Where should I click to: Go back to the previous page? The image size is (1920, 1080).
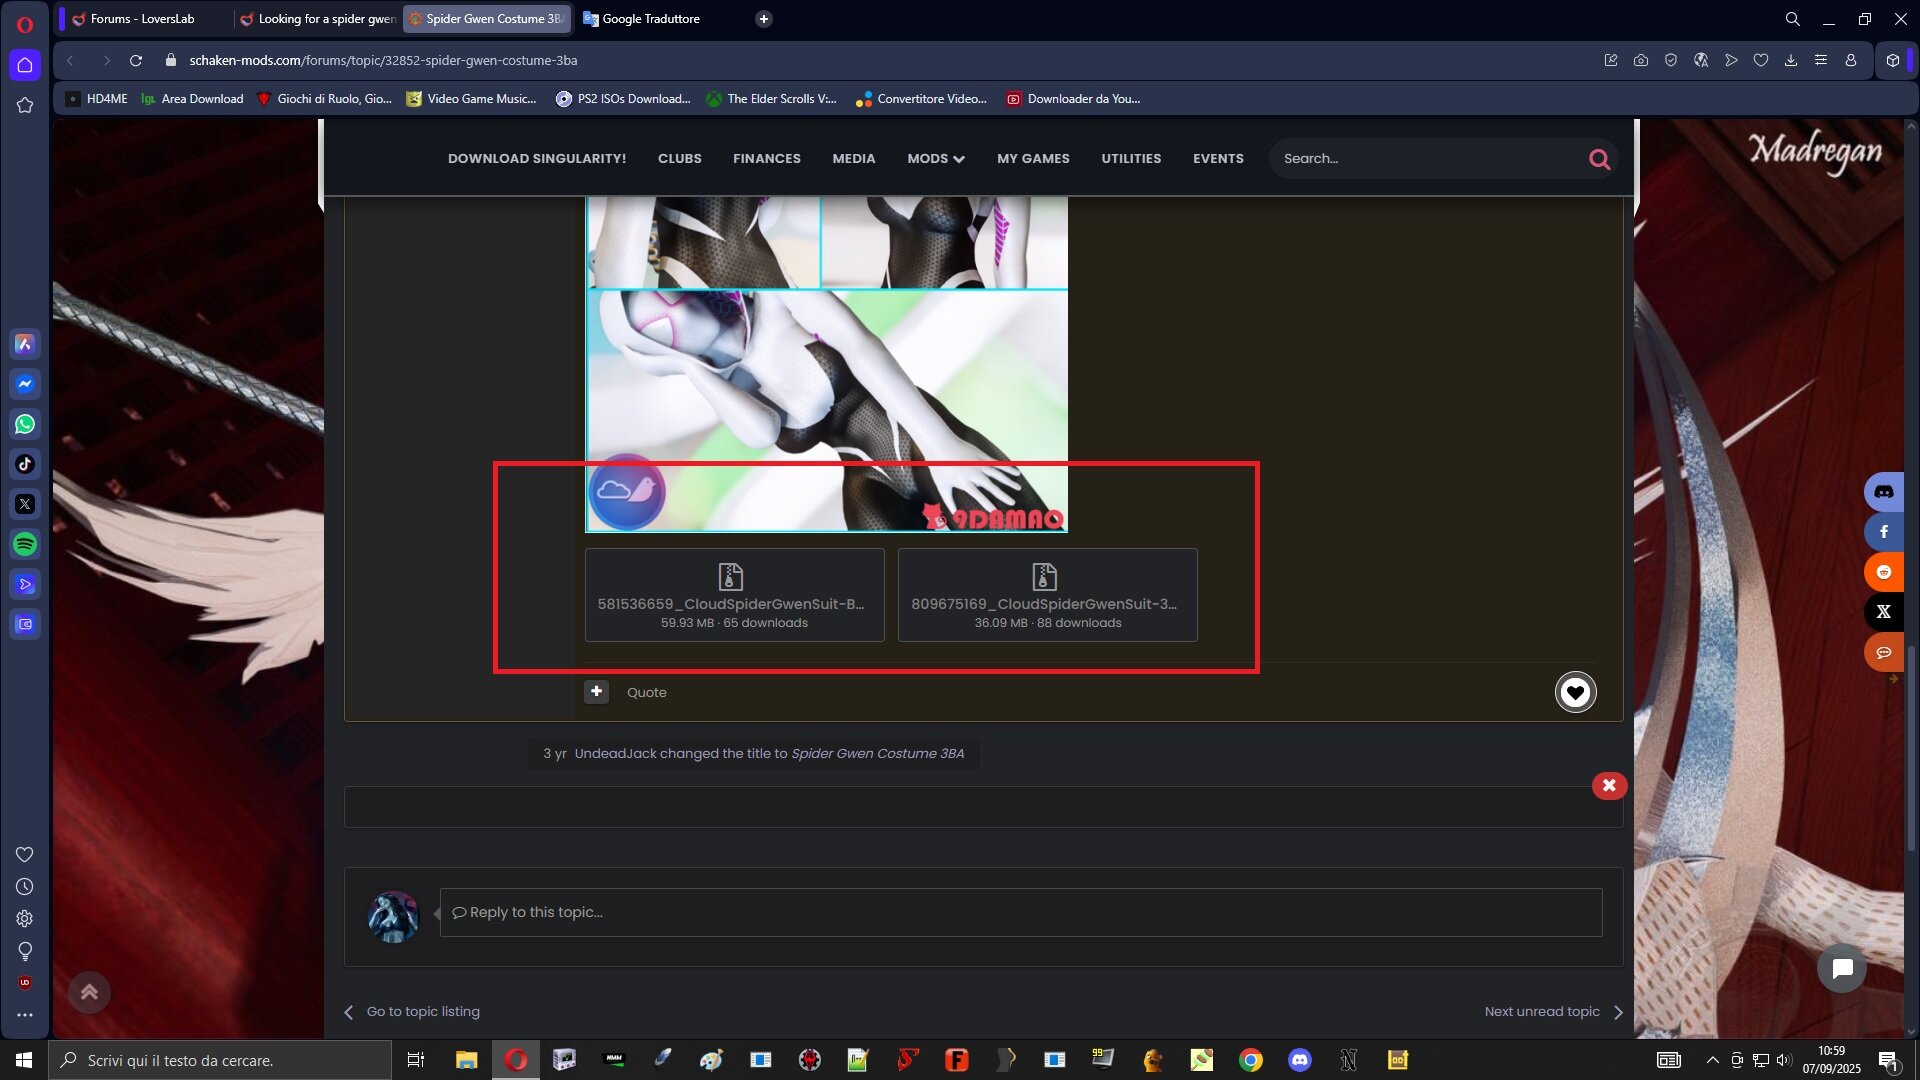(71, 61)
